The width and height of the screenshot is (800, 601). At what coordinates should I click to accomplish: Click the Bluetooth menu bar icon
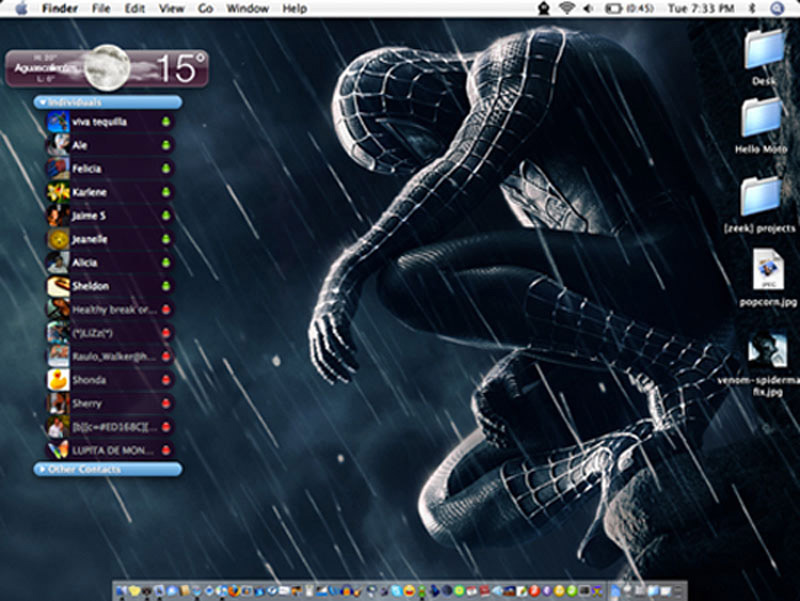752,8
